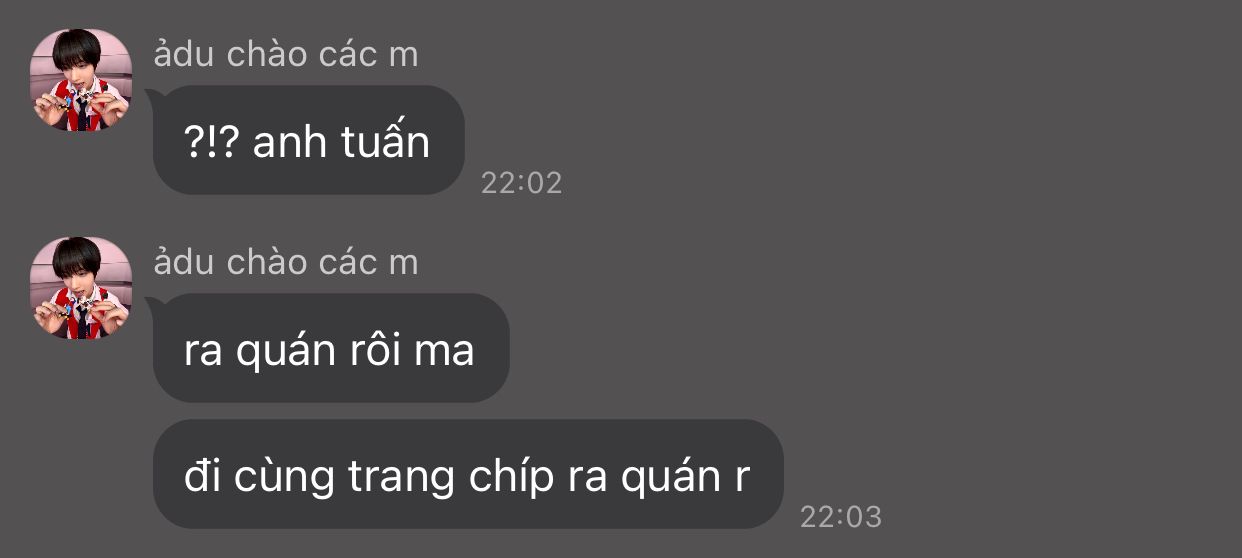Click the tail of the "ra quán rôi ma" bubble
Viewport: 1242px width, 558px height.
click(x=154, y=306)
